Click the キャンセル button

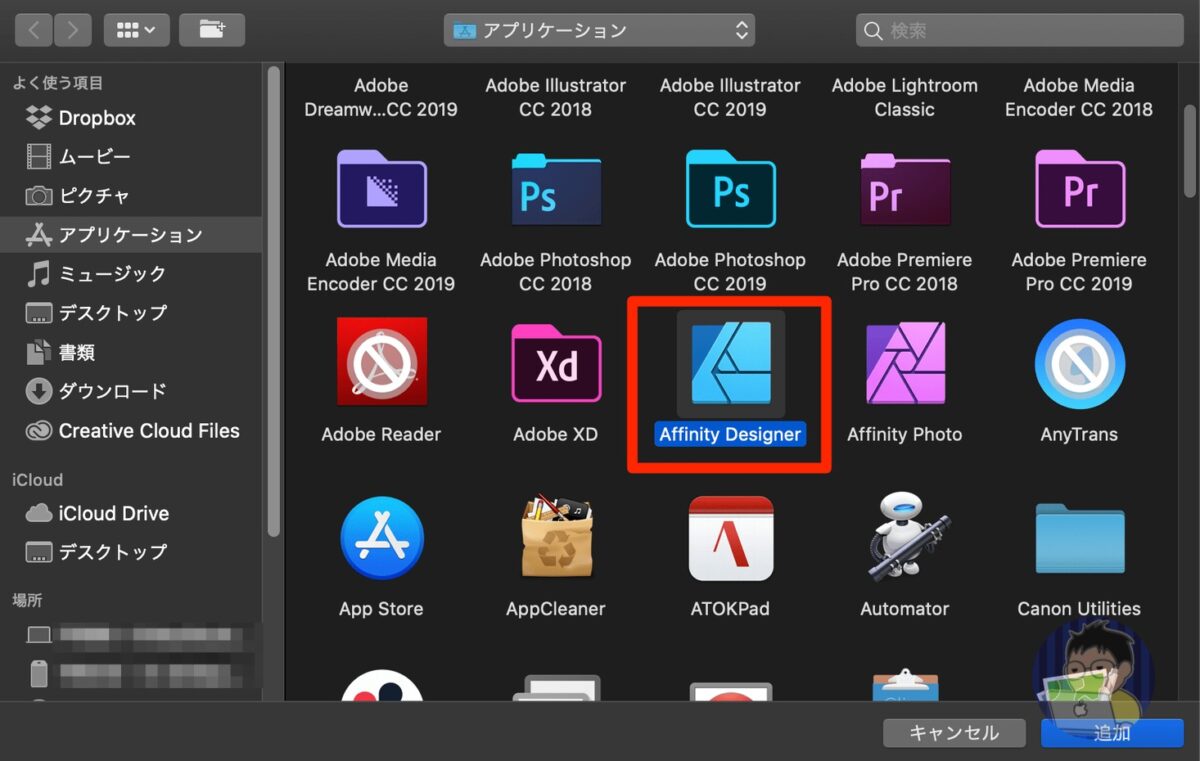tap(954, 733)
